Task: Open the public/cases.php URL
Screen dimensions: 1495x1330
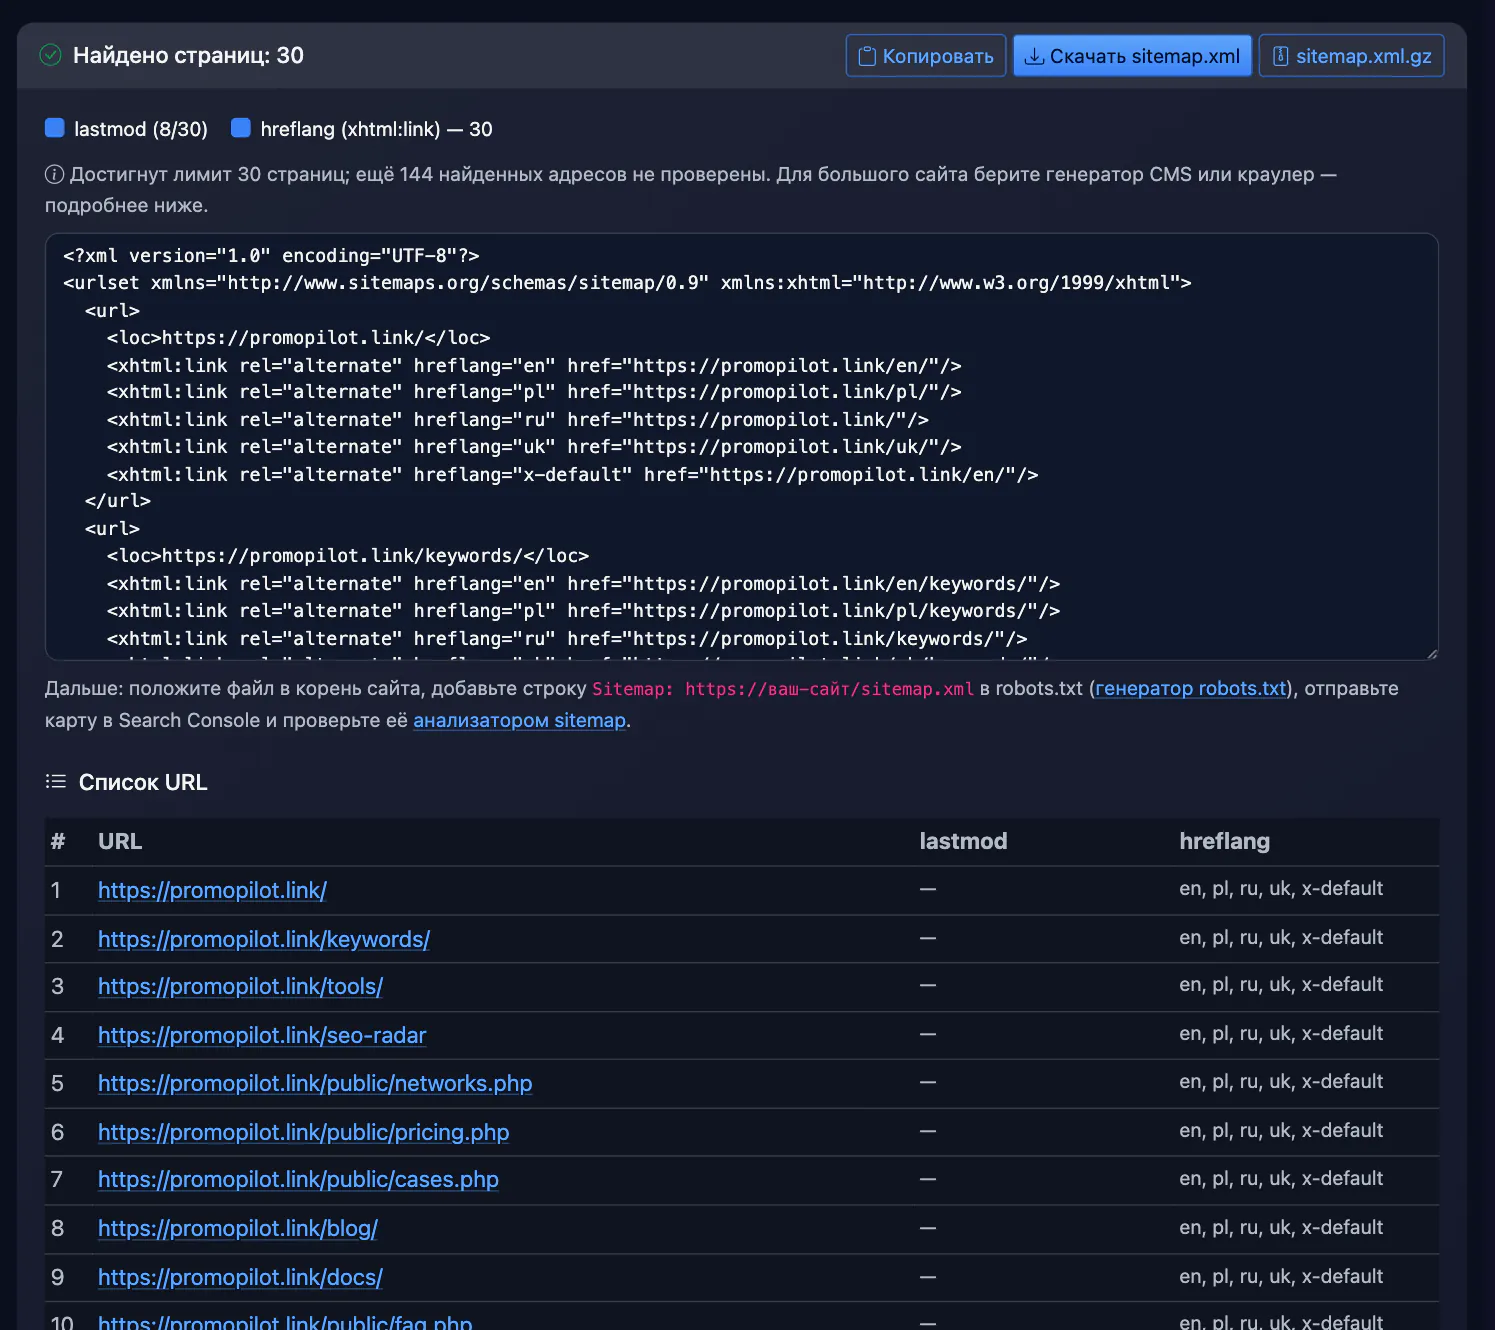Action: [298, 1179]
